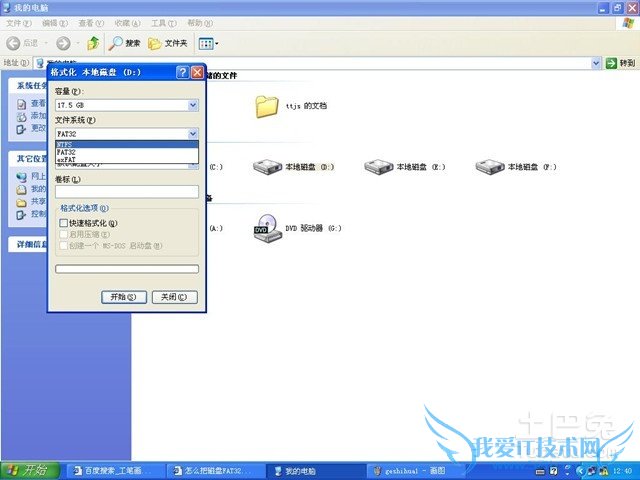Open the 帮助 (Help) menu

coord(200,23)
